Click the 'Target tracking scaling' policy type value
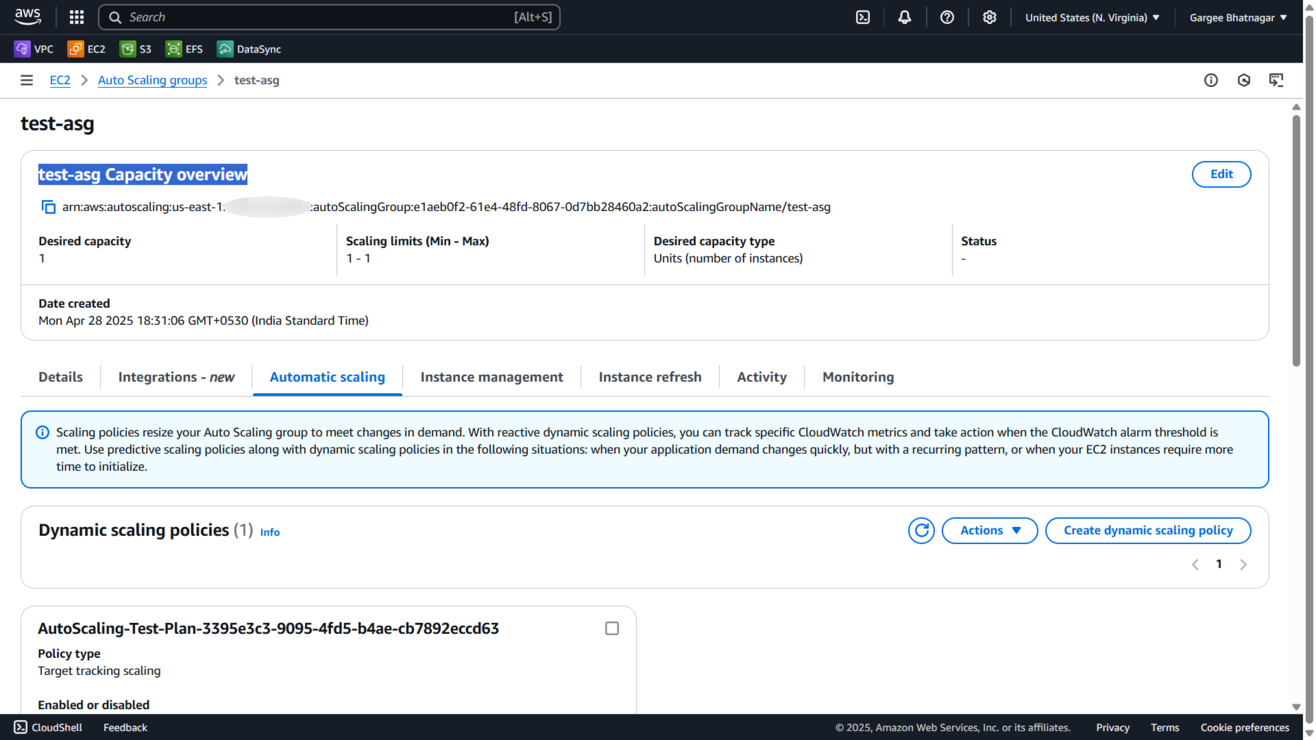The image size is (1316, 740). click(99, 671)
